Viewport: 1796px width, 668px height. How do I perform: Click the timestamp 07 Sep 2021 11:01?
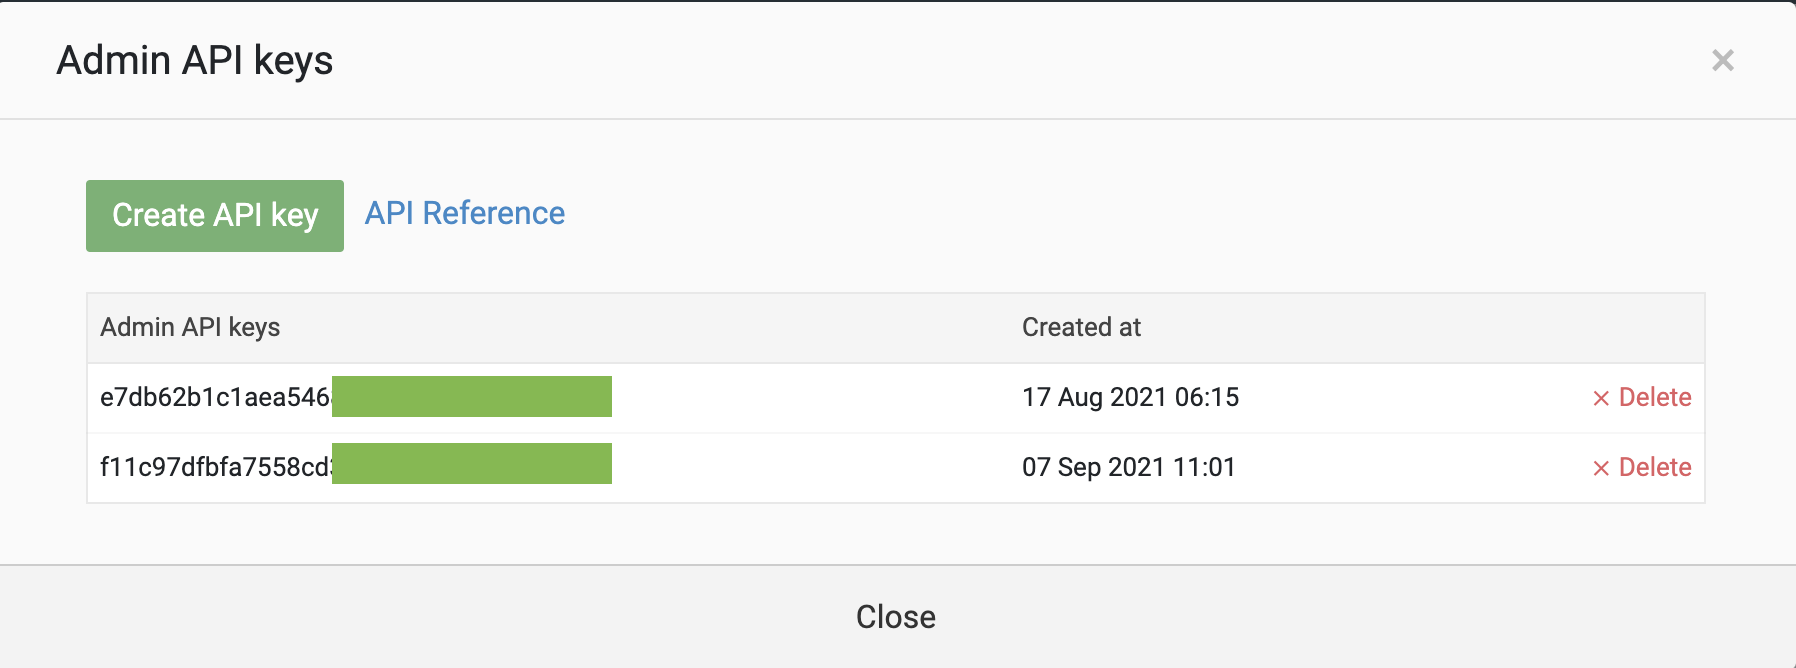(1128, 466)
